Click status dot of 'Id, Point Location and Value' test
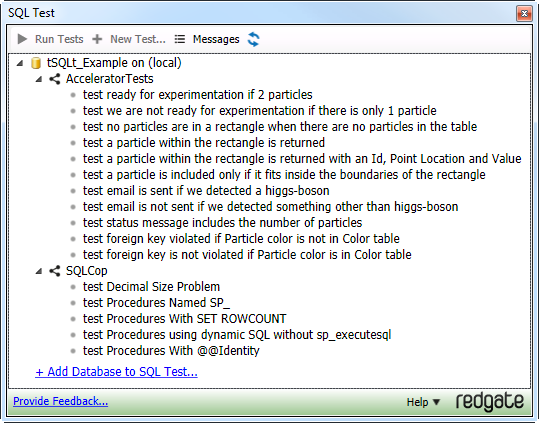The image size is (539, 423). tap(73, 159)
